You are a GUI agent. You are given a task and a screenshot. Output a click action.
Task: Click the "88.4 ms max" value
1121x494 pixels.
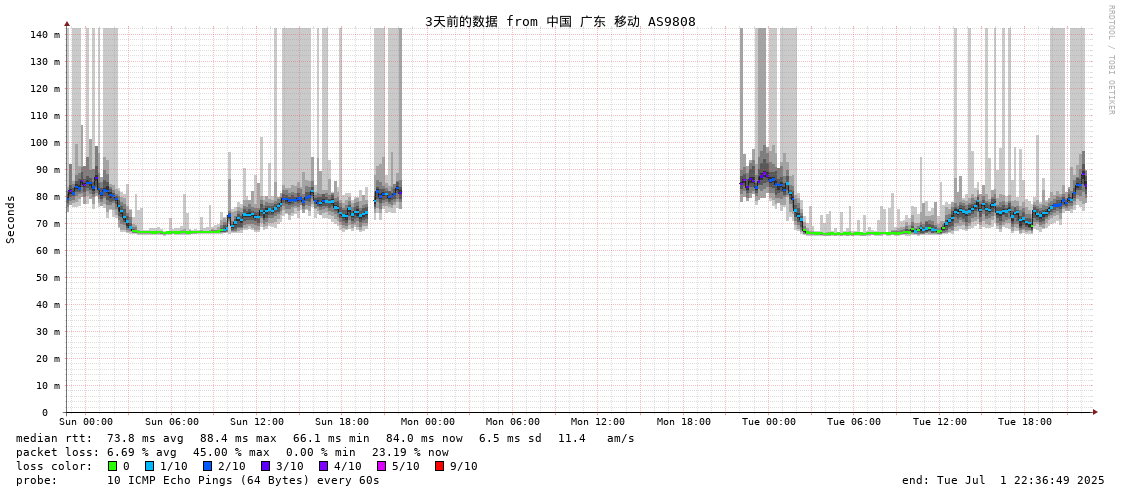coord(238,438)
